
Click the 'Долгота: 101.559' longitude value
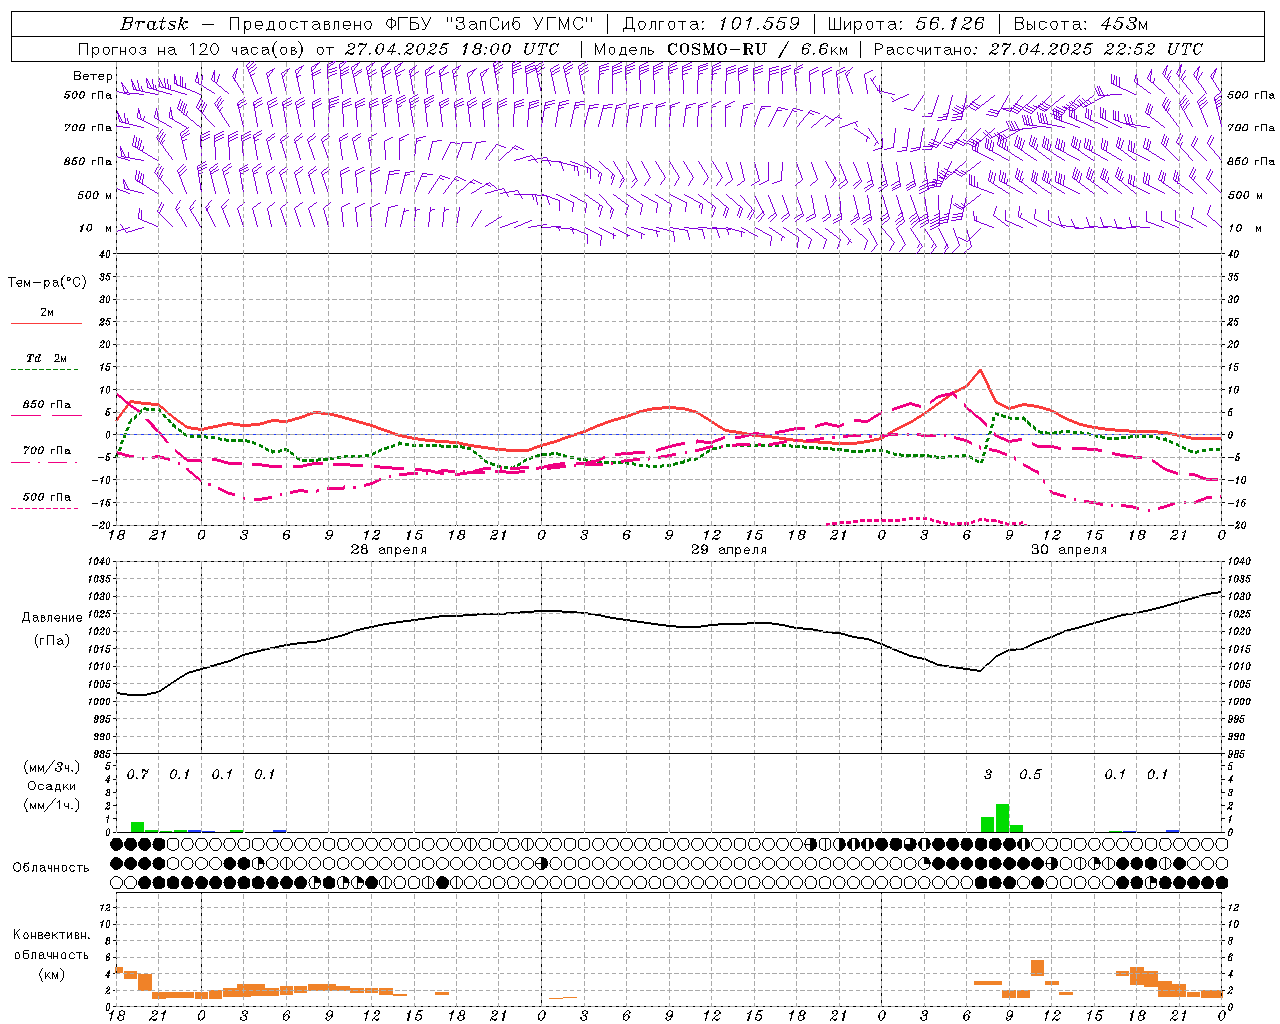pyautogui.click(x=711, y=24)
